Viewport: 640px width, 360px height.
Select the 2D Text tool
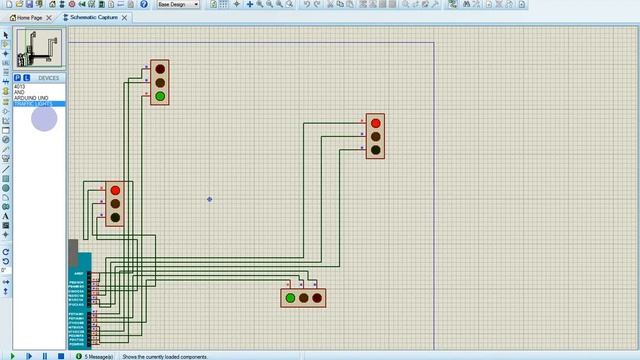pyautogui.click(x=5, y=216)
